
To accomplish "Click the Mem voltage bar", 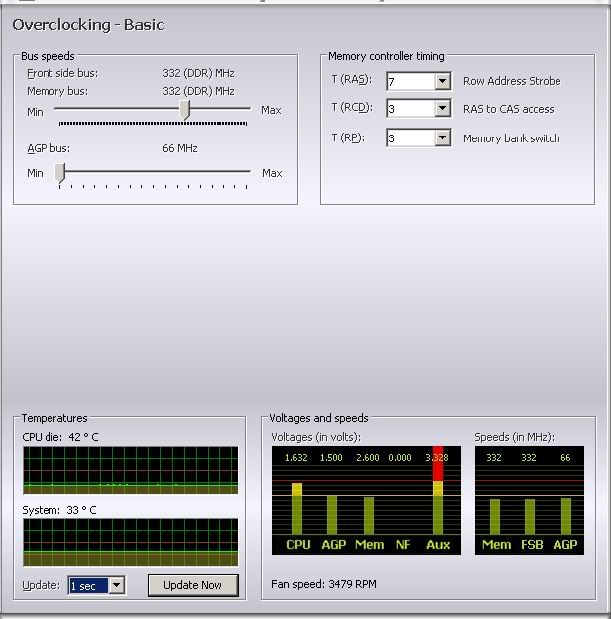I will (x=369, y=516).
